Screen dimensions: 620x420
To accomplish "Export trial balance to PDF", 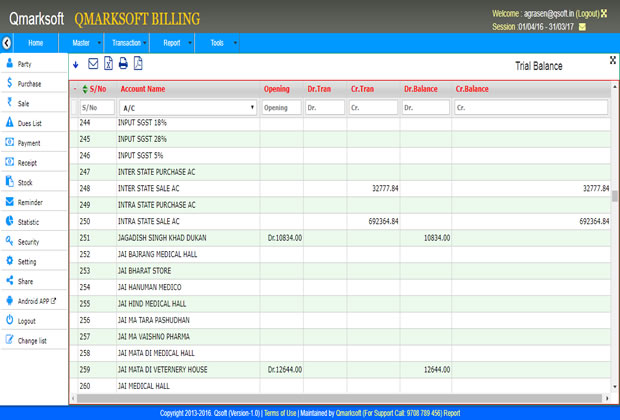I will [138, 63].
